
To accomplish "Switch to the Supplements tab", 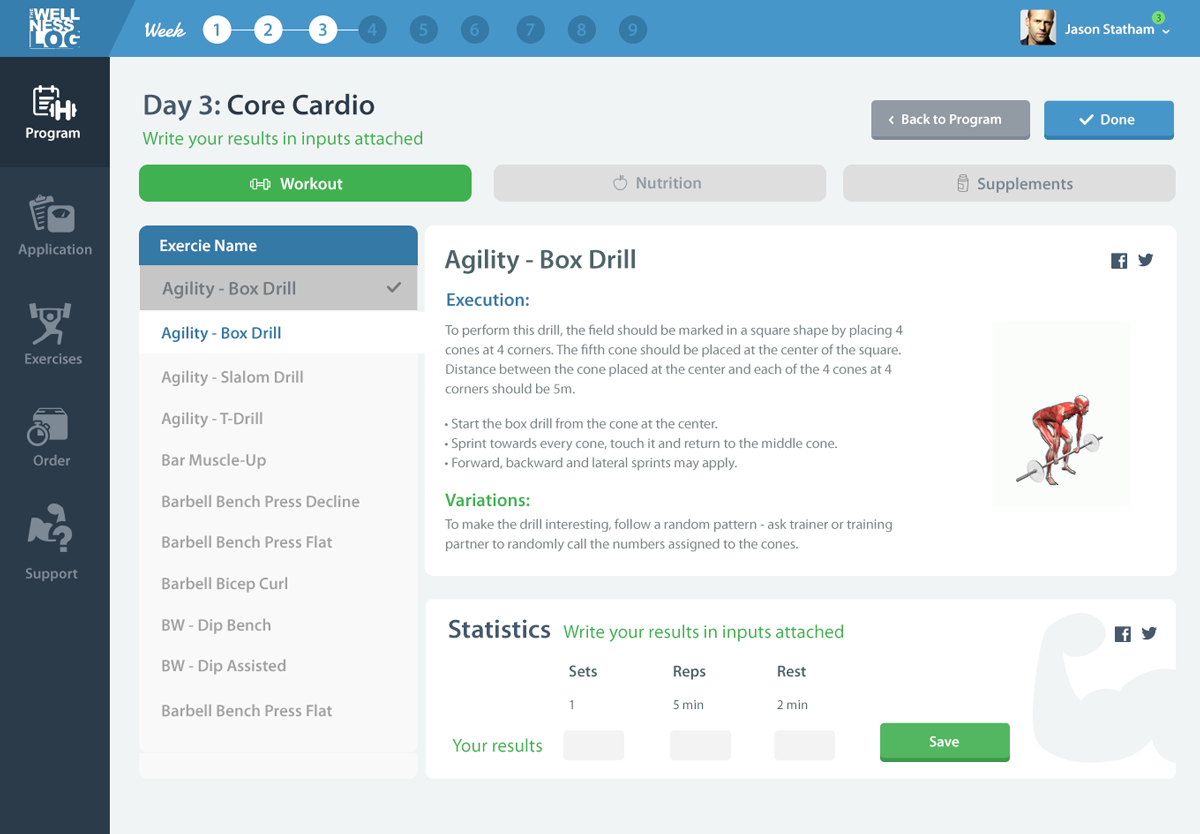I will pyautogui.click(x=1008, y=183).
